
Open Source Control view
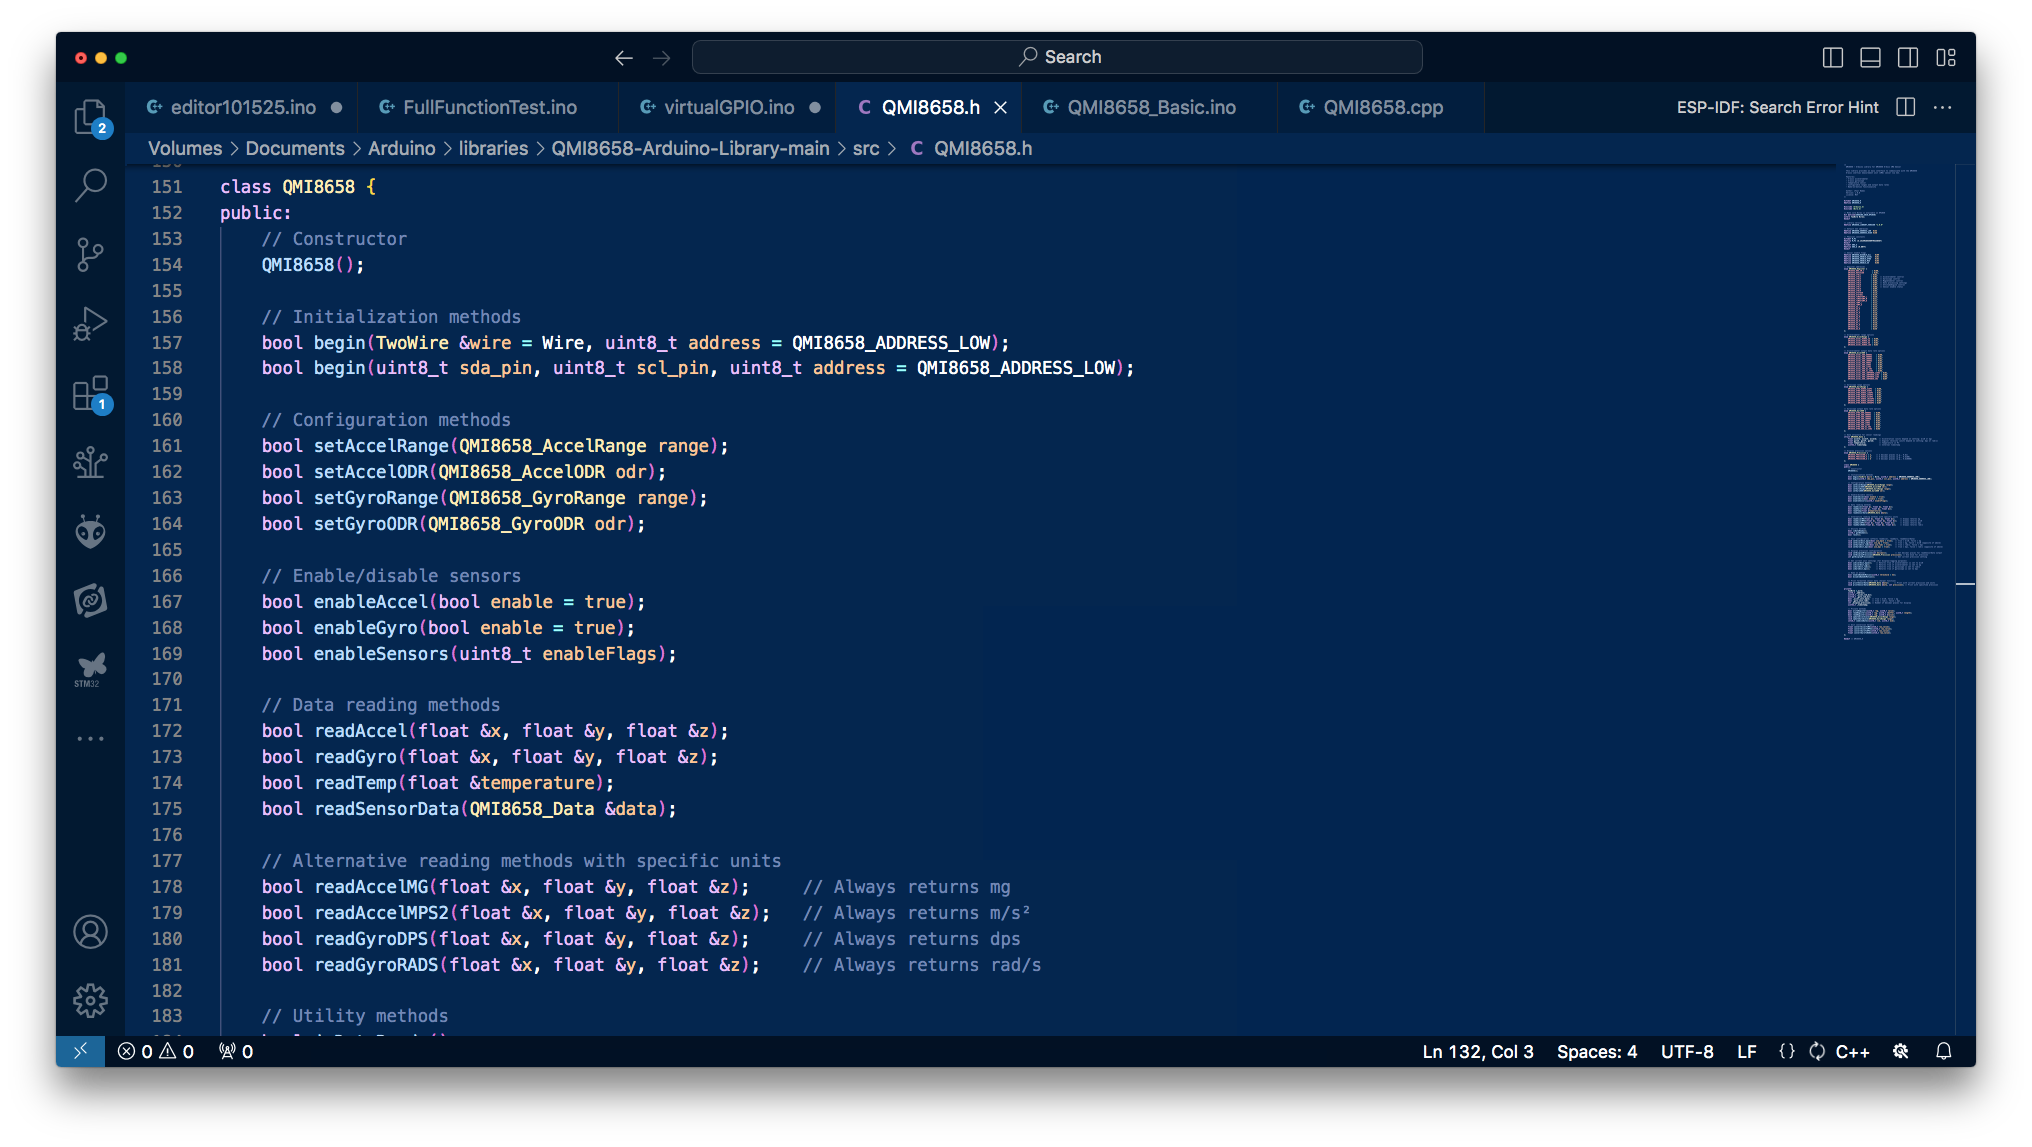[90, 254]
